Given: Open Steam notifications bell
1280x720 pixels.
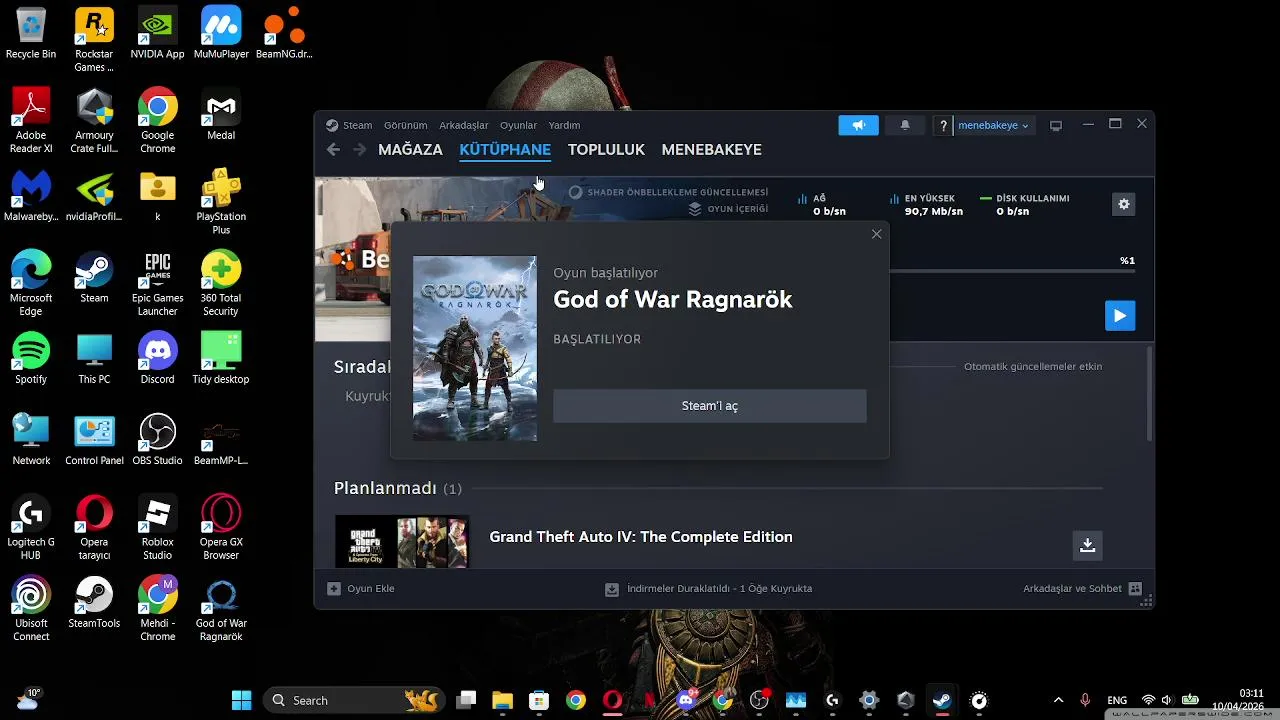Looking at the screenshot, I should [905, 125].
